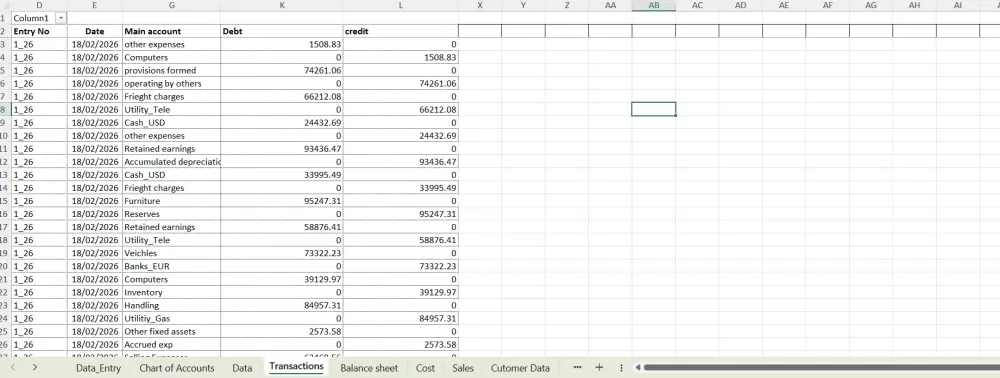Select column X header
Screen dimensions: 1000x378
(480, 5)
